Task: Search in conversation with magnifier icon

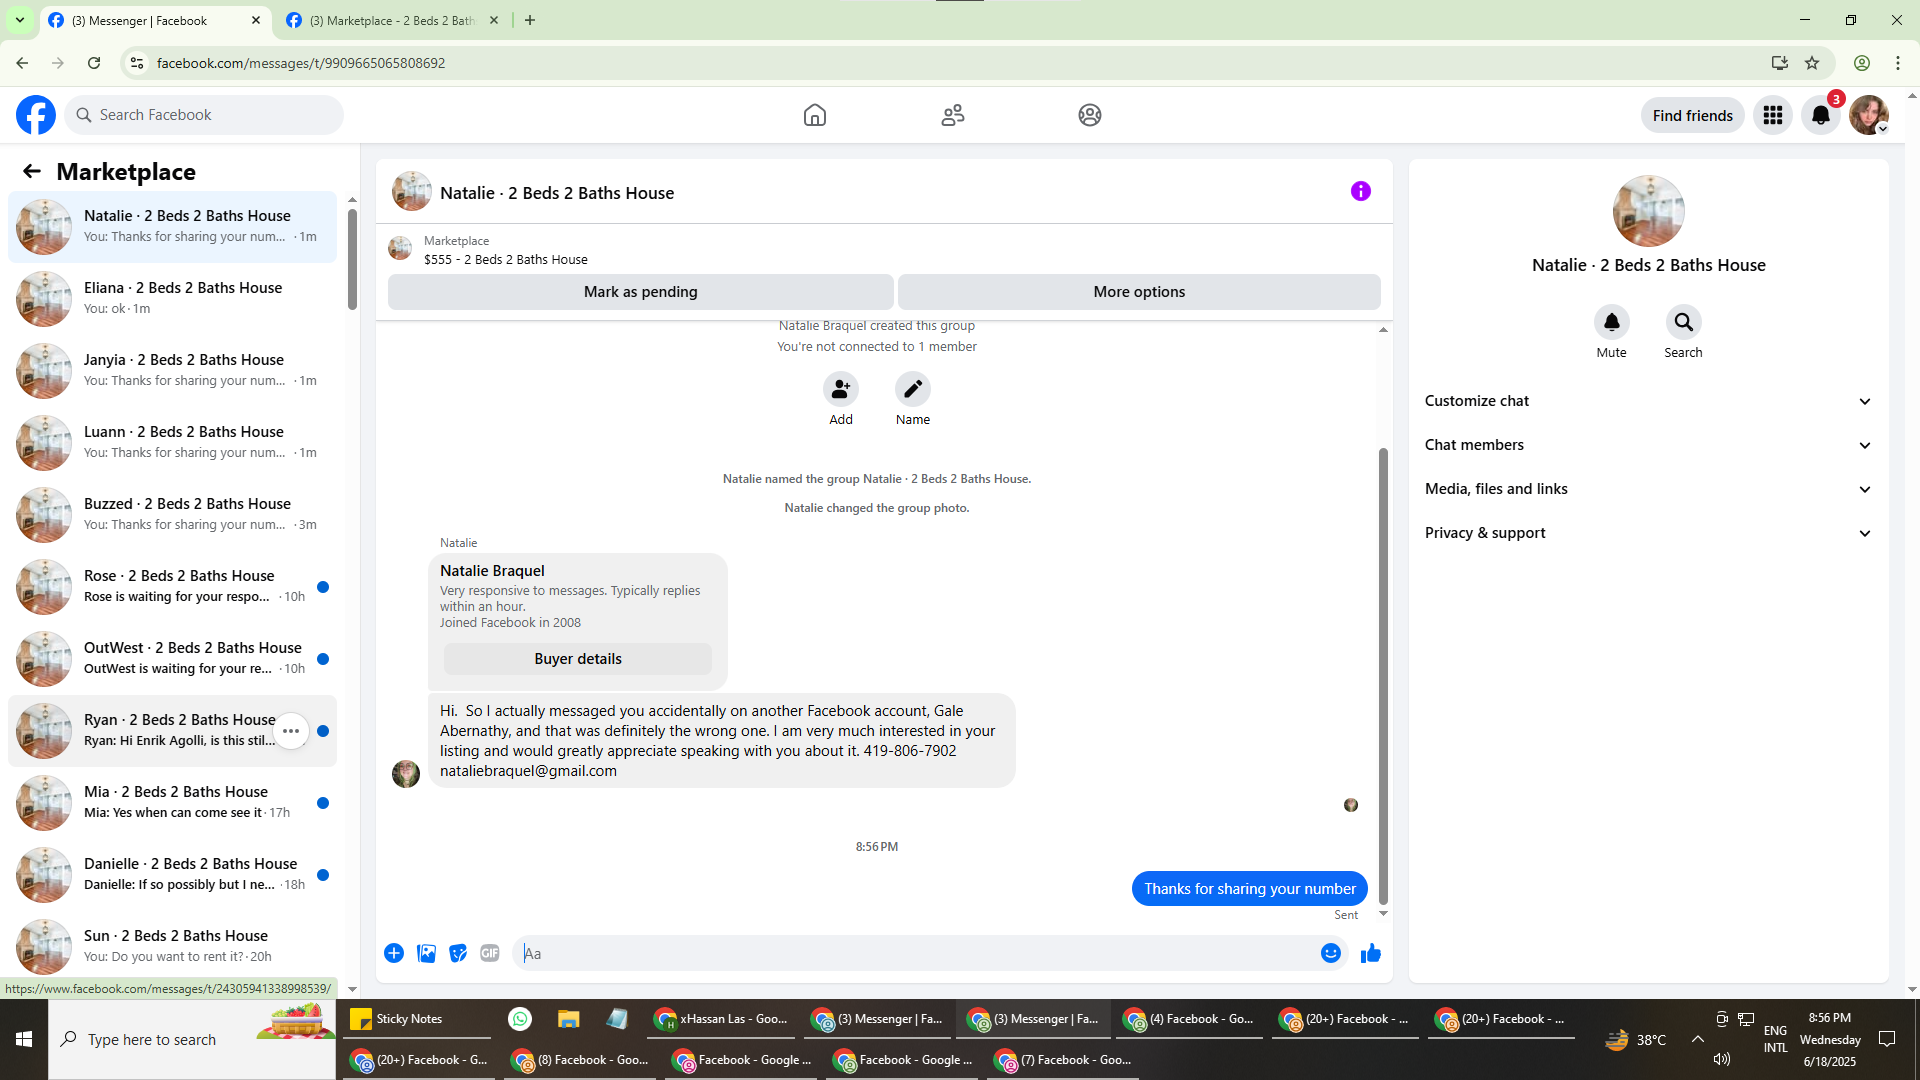Action: tap(1684, 322)
